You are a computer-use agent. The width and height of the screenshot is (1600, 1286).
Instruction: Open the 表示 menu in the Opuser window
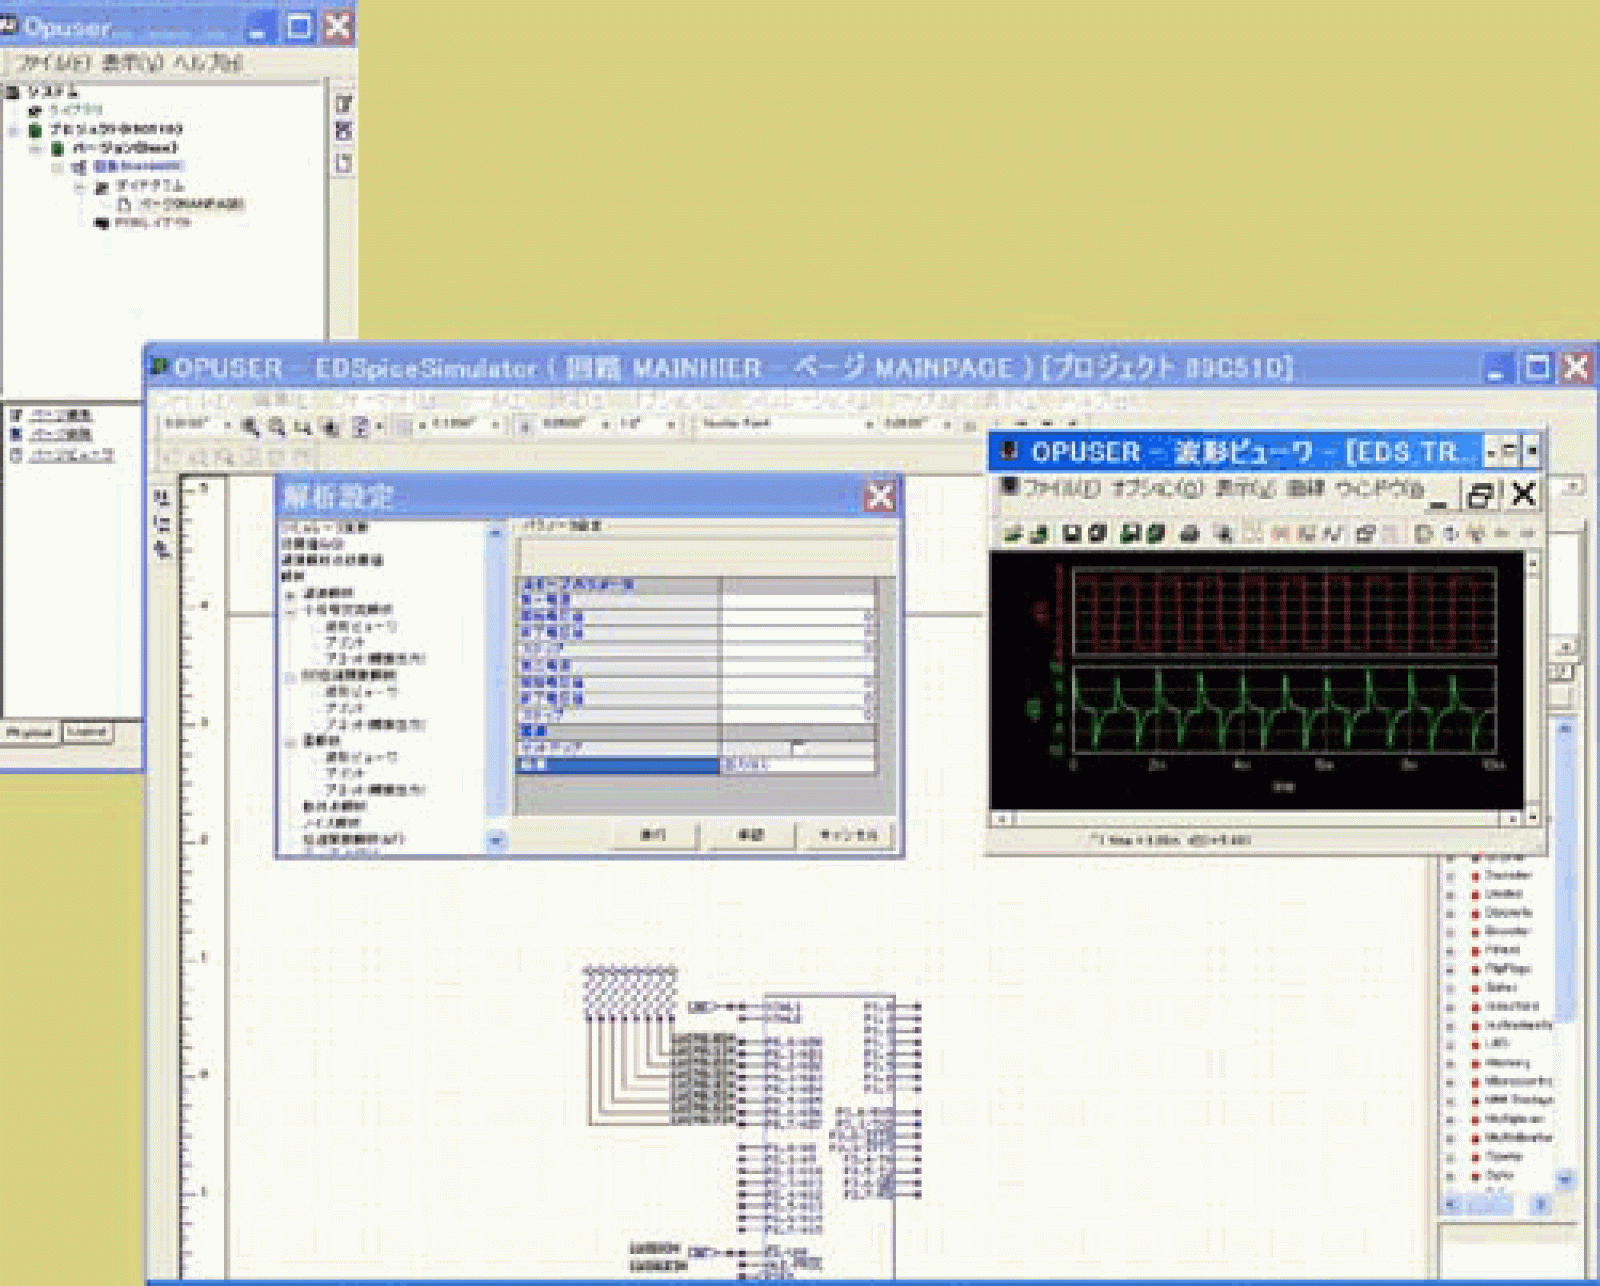click(x=133, y=62)
